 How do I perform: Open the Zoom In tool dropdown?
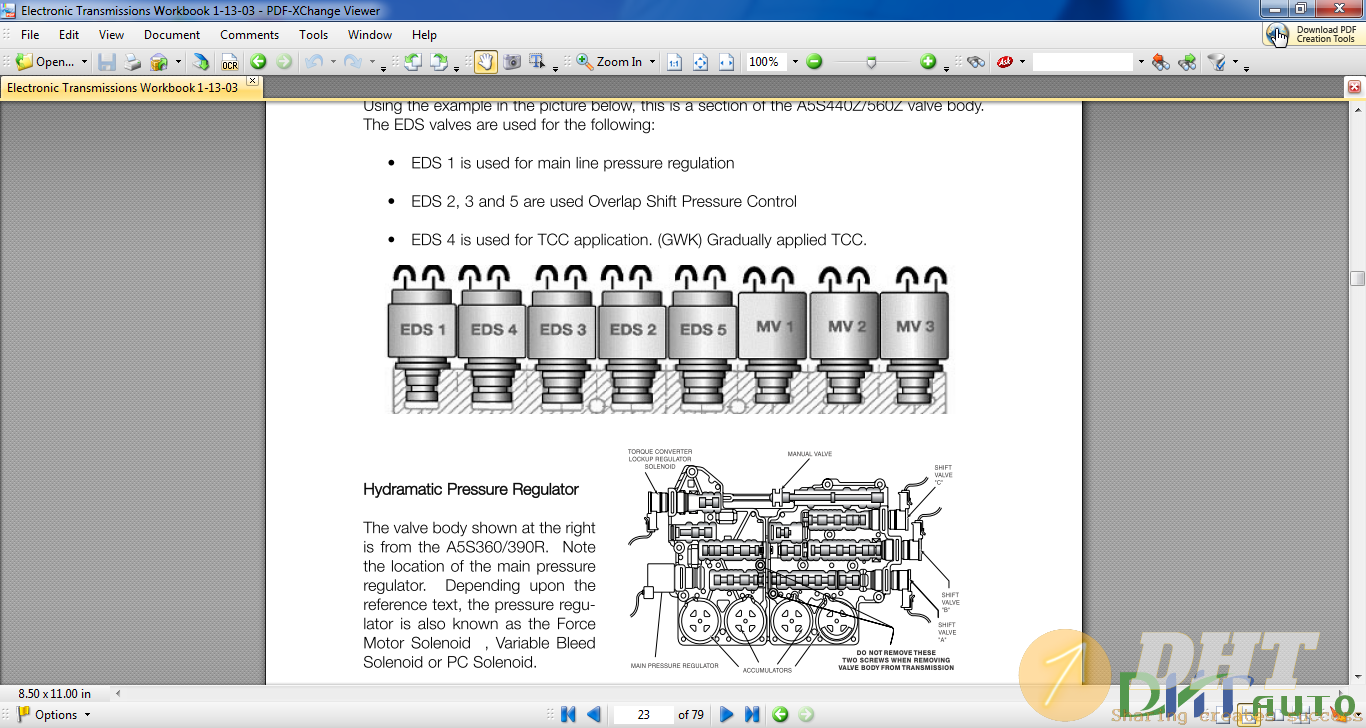(652, 62)
